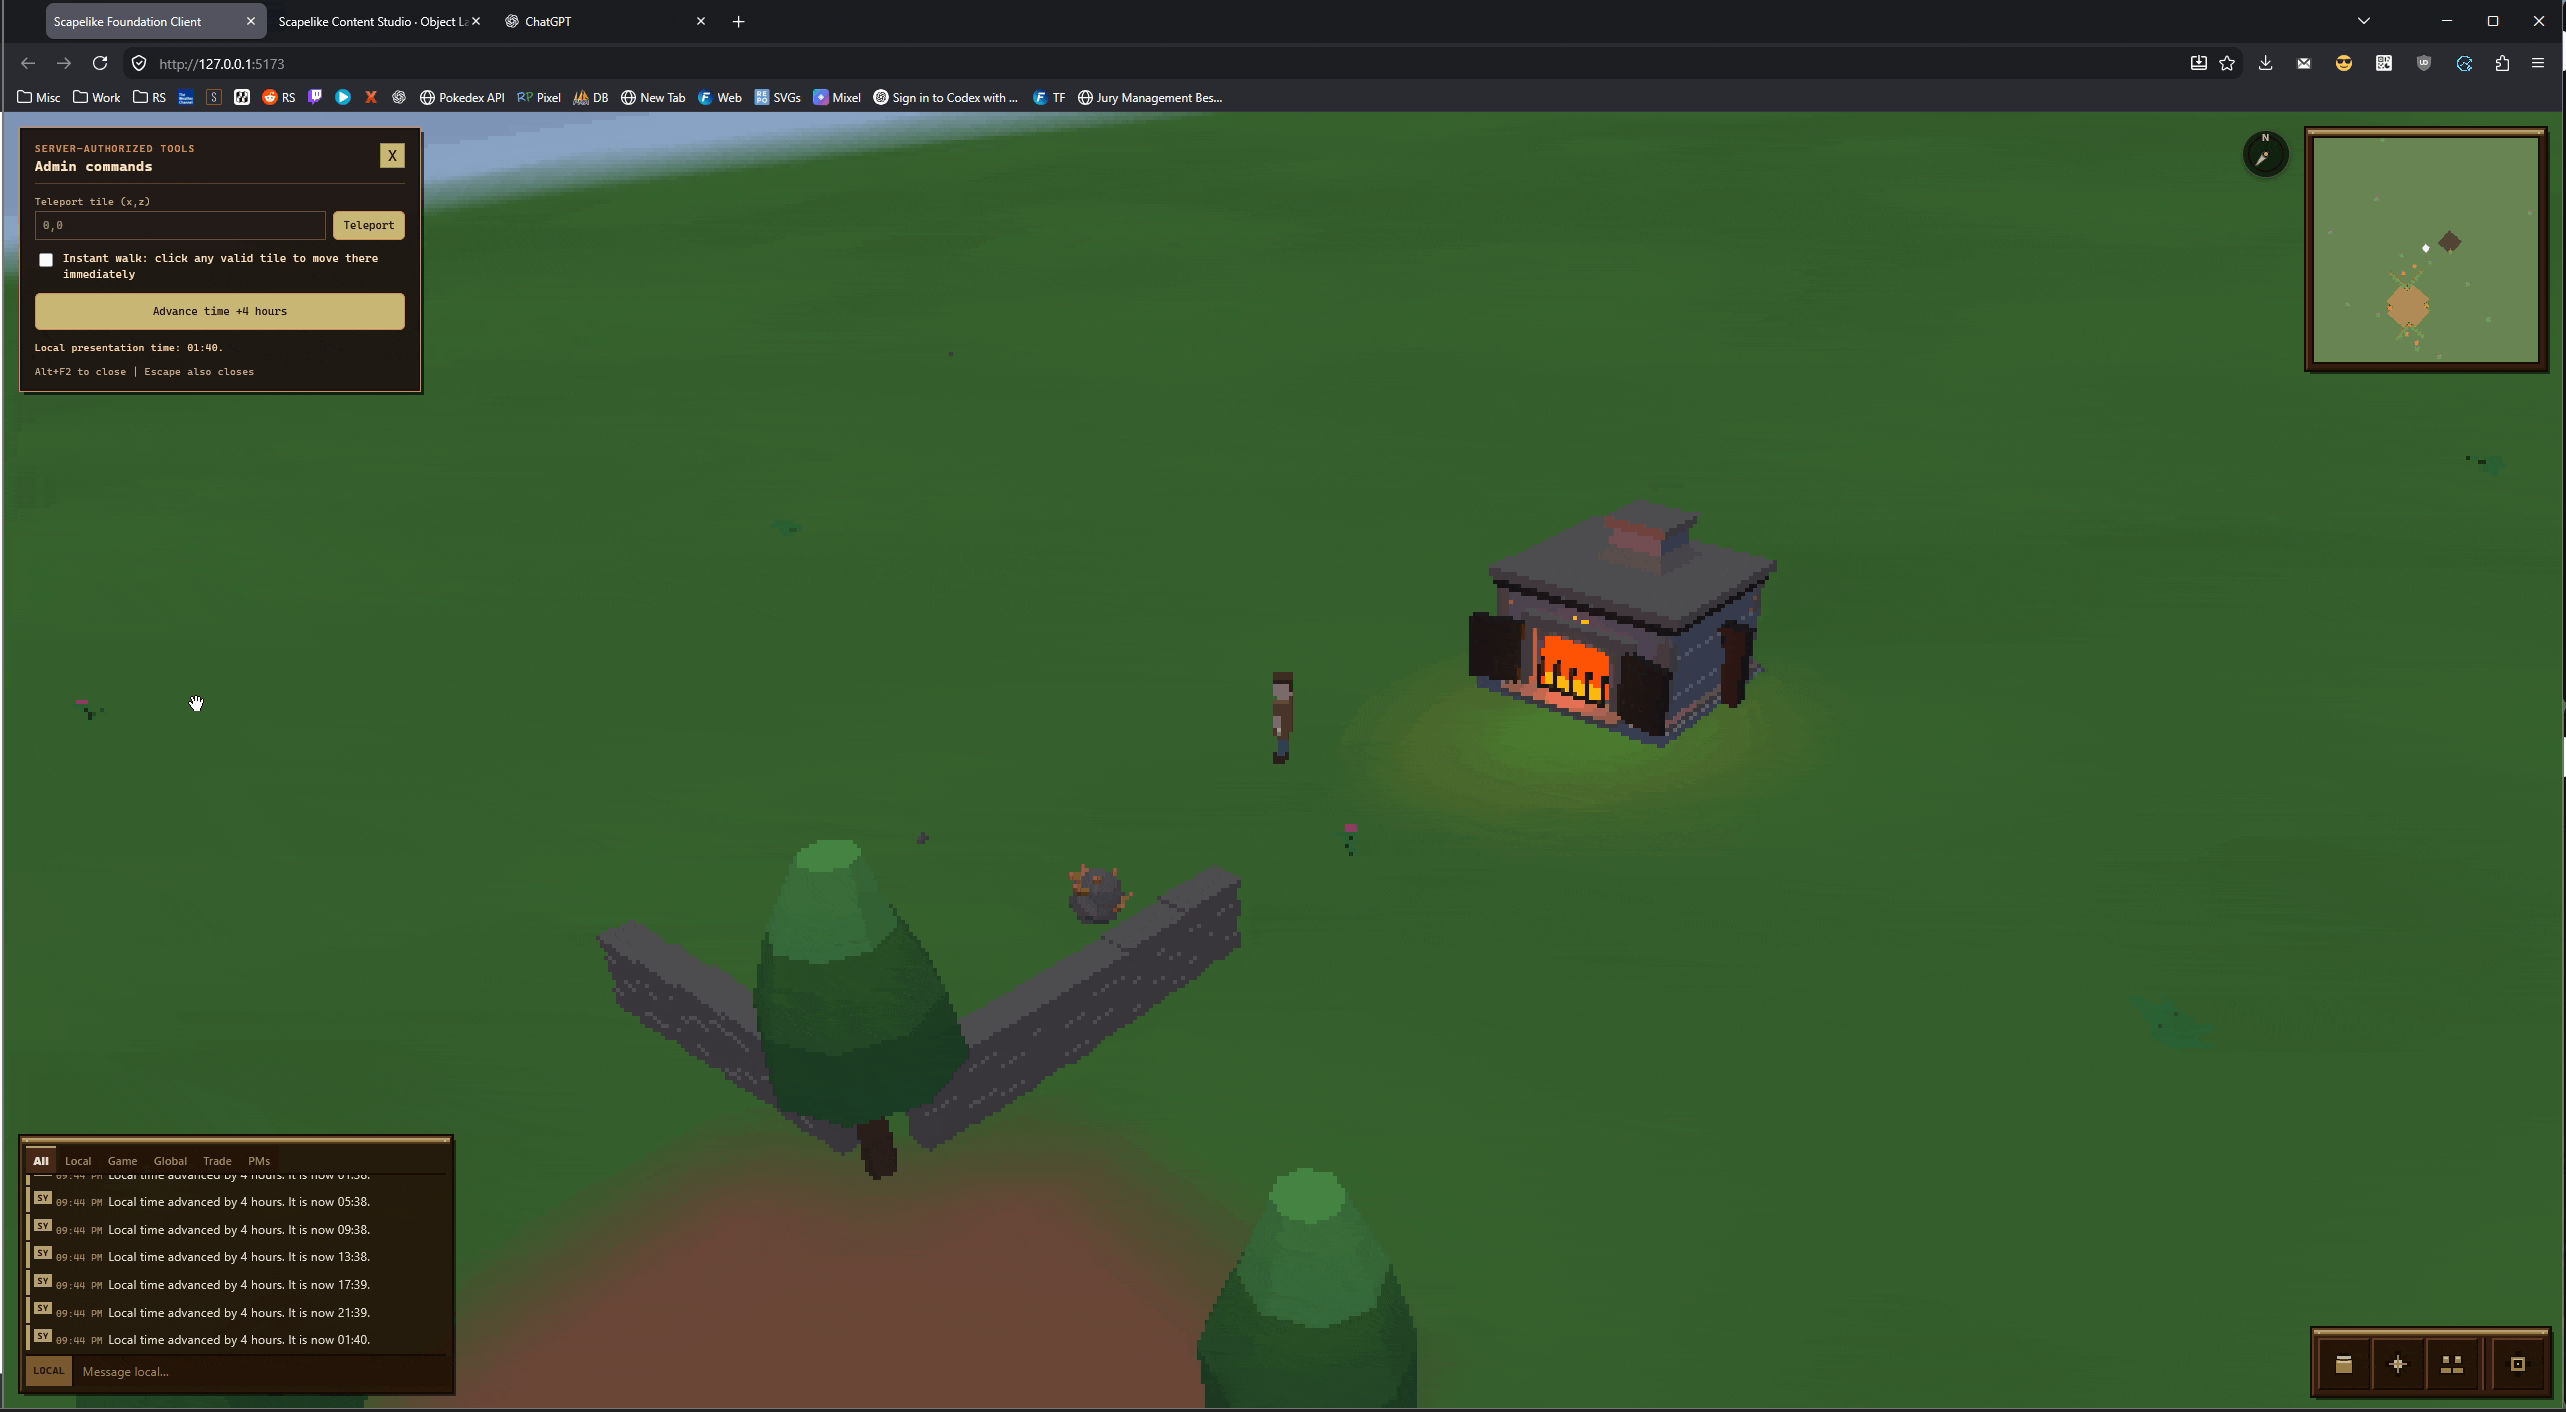Click chat line "It is now 13:38"
This screenshot has width=2566, height=1412.
pos(239,1257)
